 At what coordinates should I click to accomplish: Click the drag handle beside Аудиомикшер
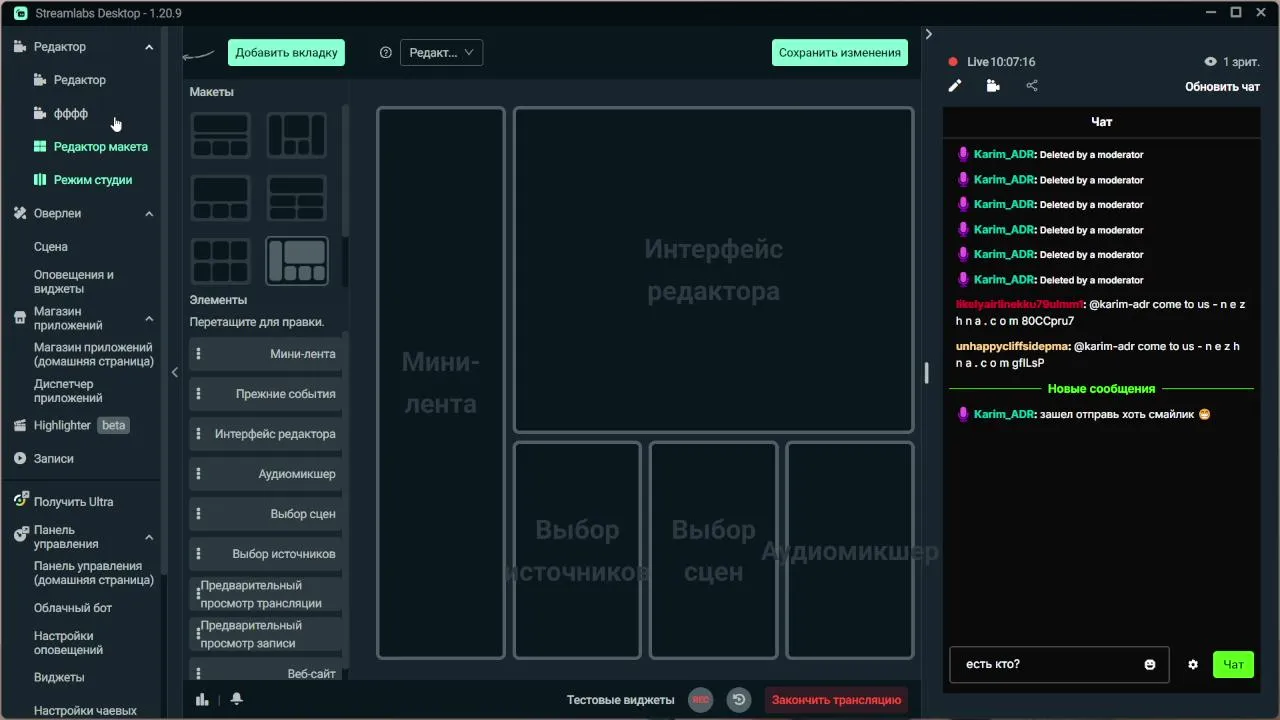click(x=199, y=474)
